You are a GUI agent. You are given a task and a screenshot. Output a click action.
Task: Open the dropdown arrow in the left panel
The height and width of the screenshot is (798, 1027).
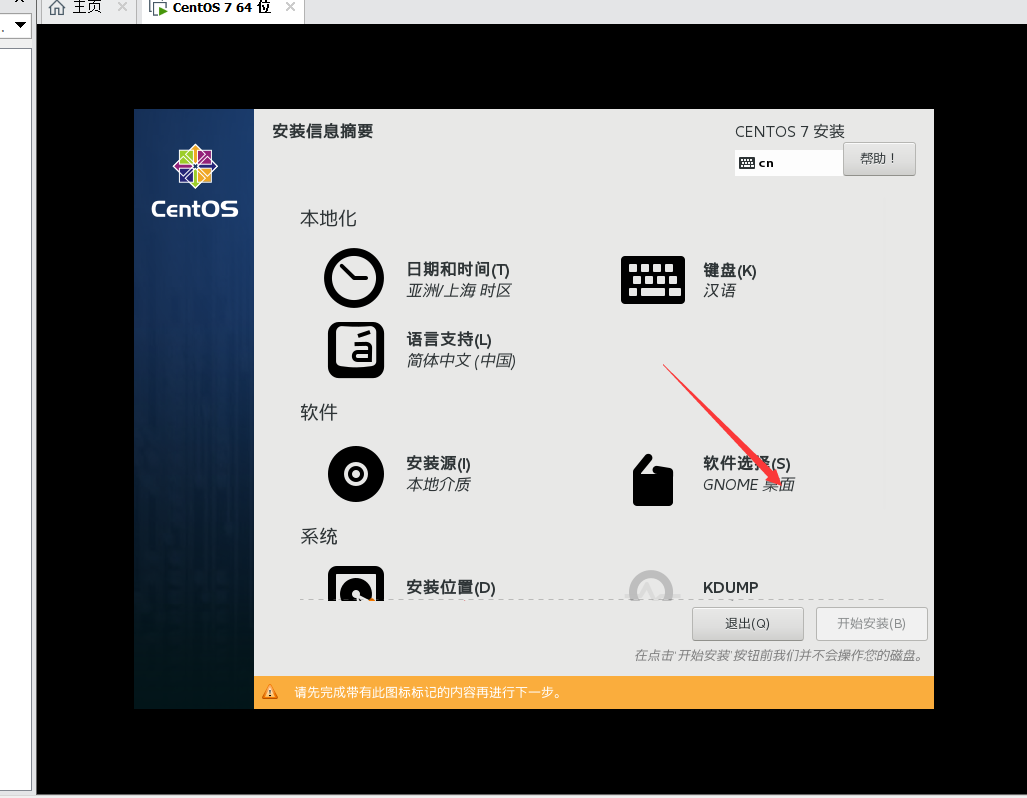tap(20, 25)
